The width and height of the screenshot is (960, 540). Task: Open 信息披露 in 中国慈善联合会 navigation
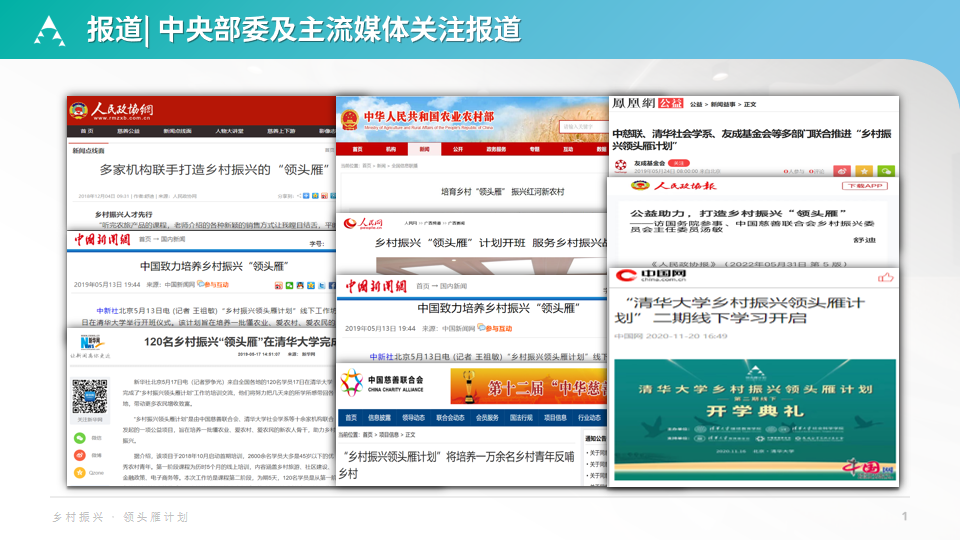[379, 418]
